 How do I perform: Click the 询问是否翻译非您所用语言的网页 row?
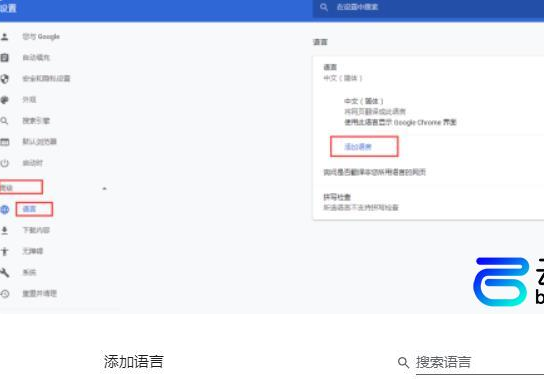(x=428, y=172)
